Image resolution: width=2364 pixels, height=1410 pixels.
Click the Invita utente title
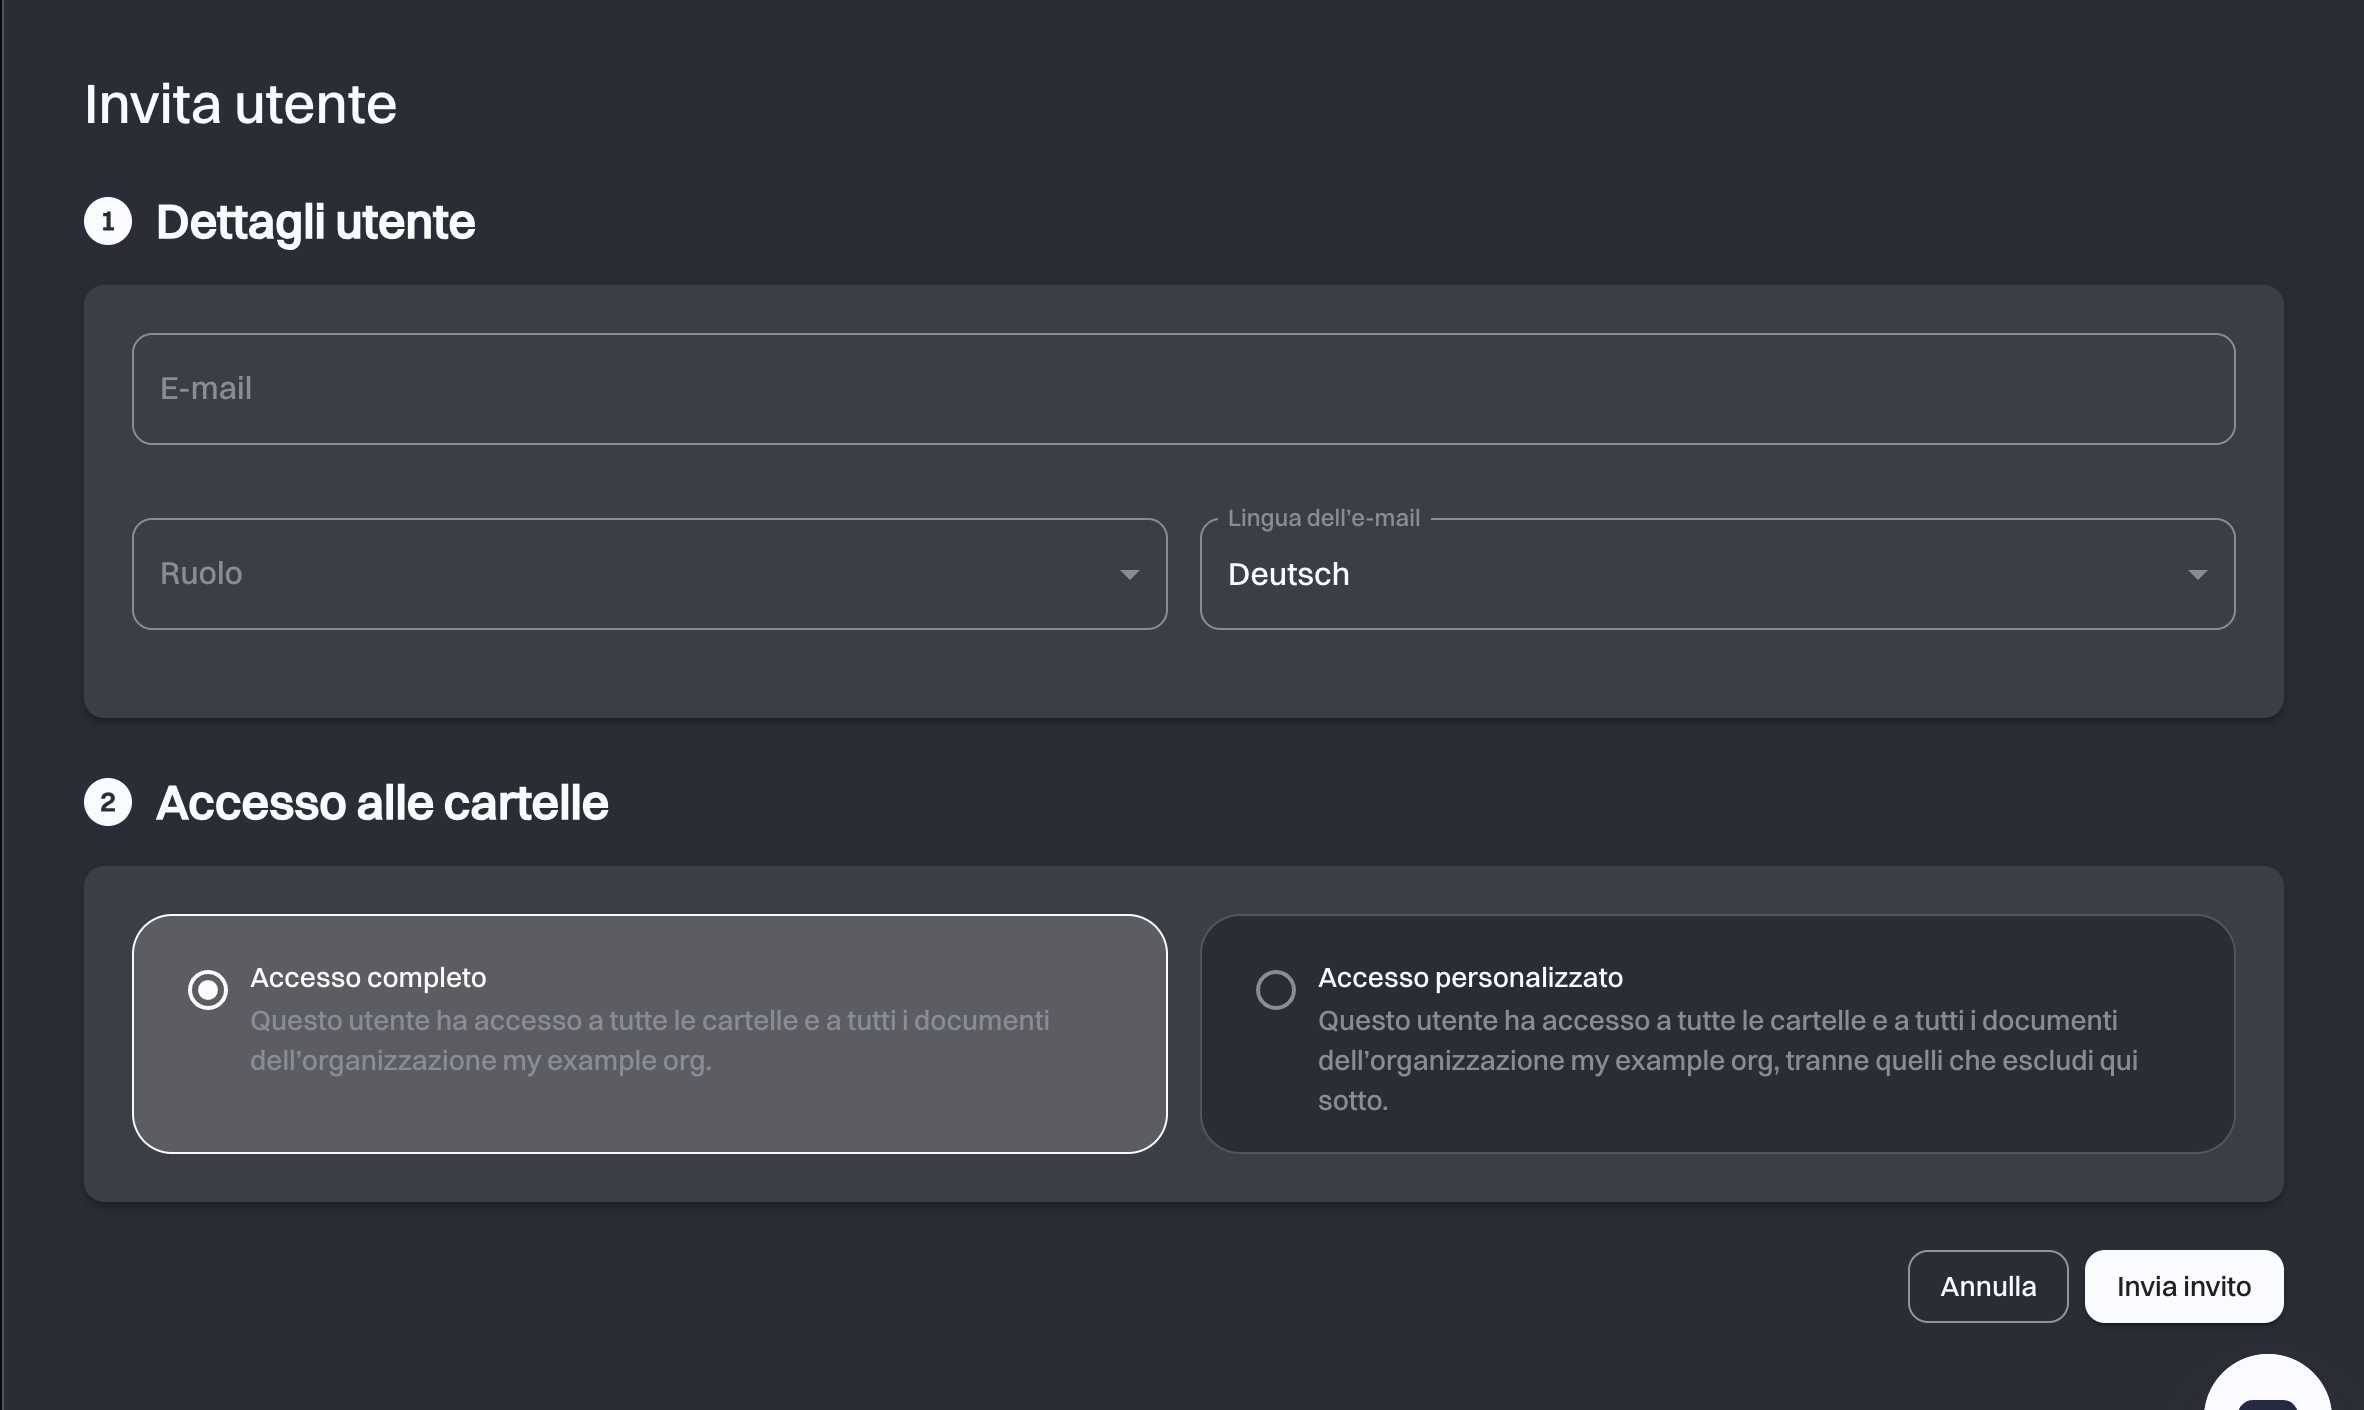click(x=240, y=104)
